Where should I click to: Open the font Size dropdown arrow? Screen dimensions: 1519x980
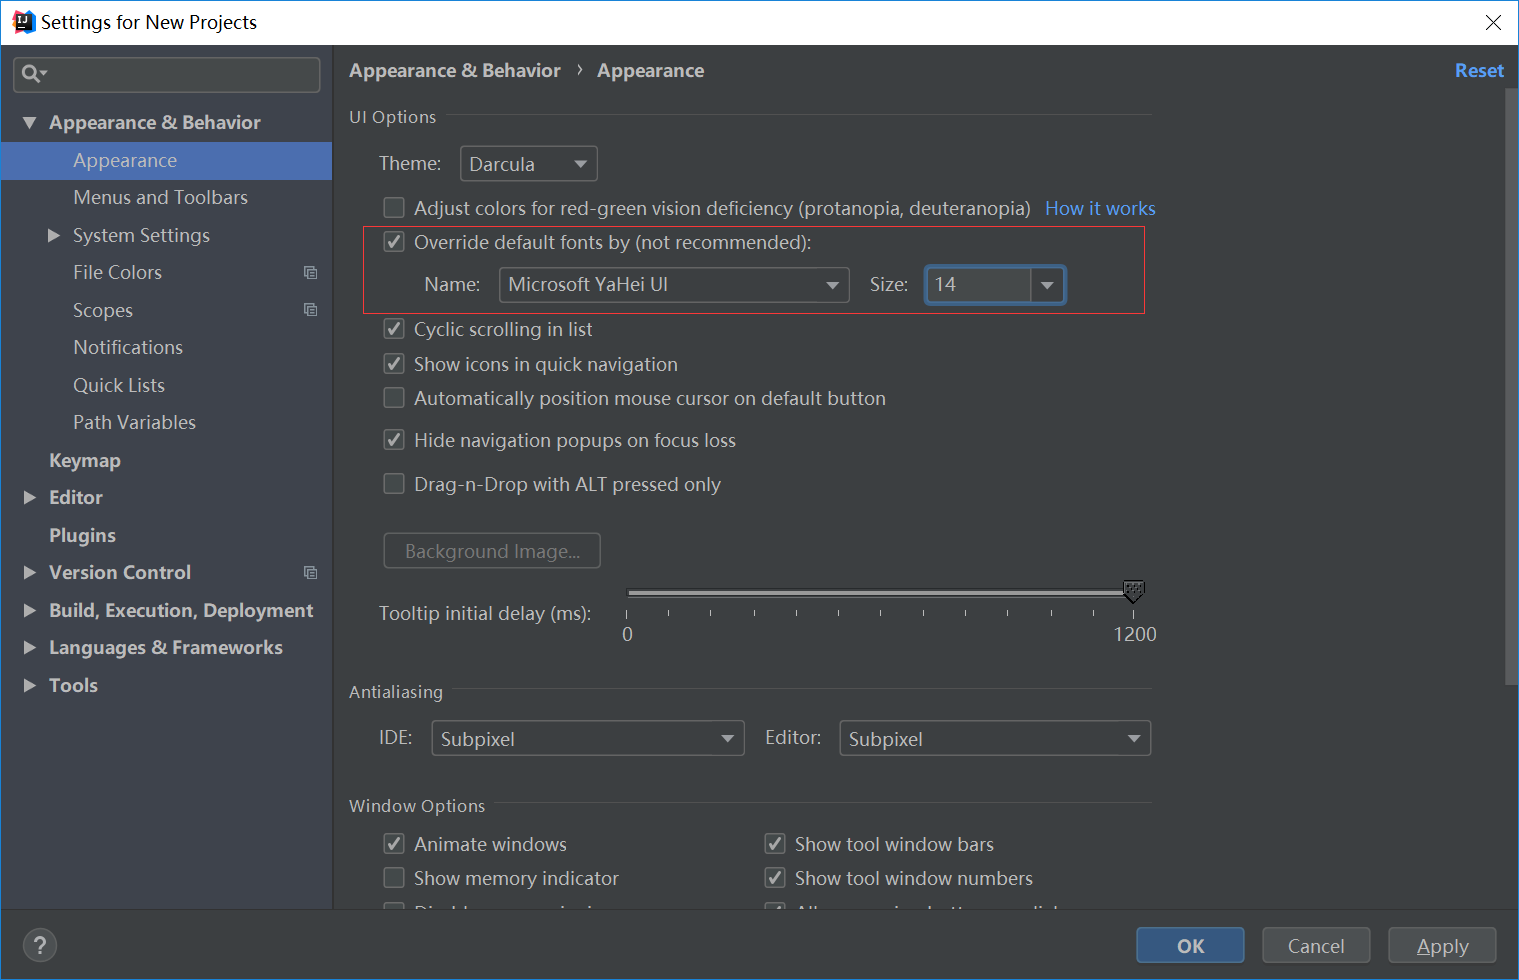coord(1047,285)
